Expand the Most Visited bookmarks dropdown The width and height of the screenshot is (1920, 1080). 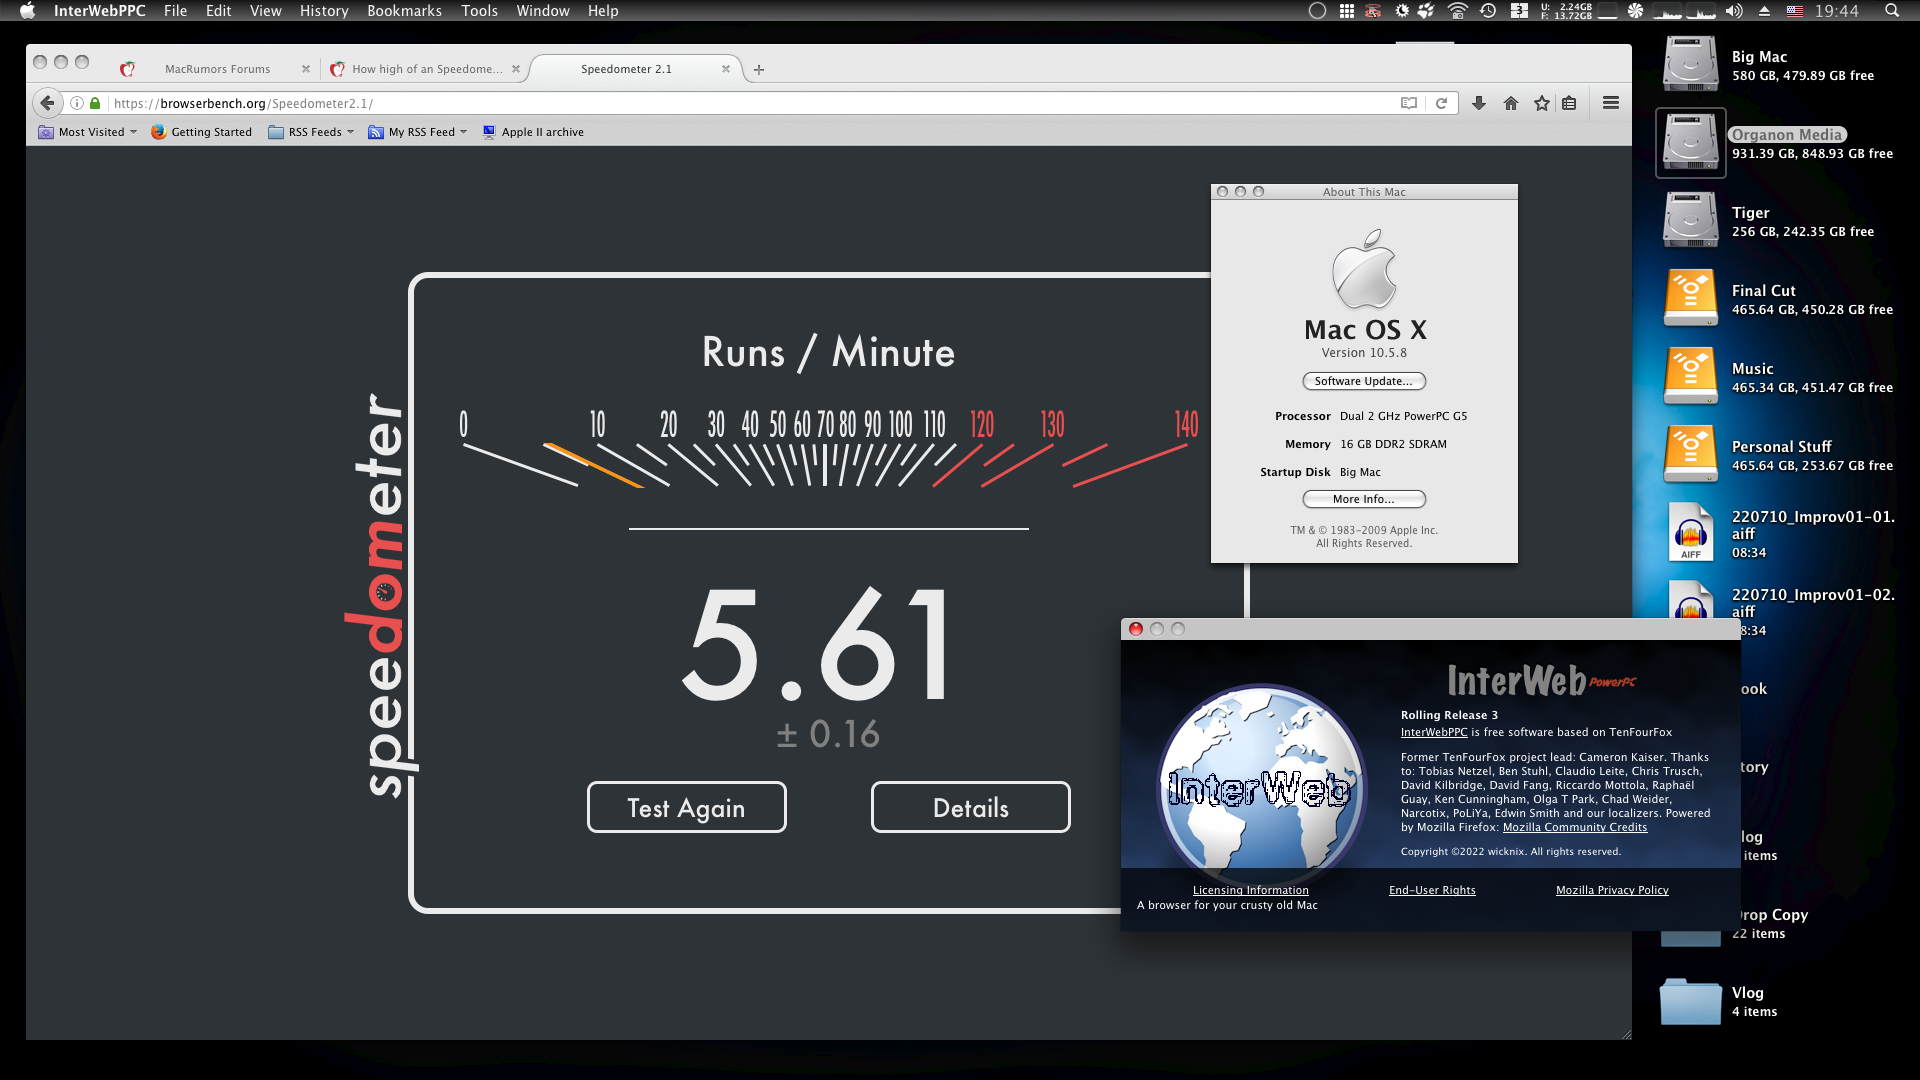(133, 132)
